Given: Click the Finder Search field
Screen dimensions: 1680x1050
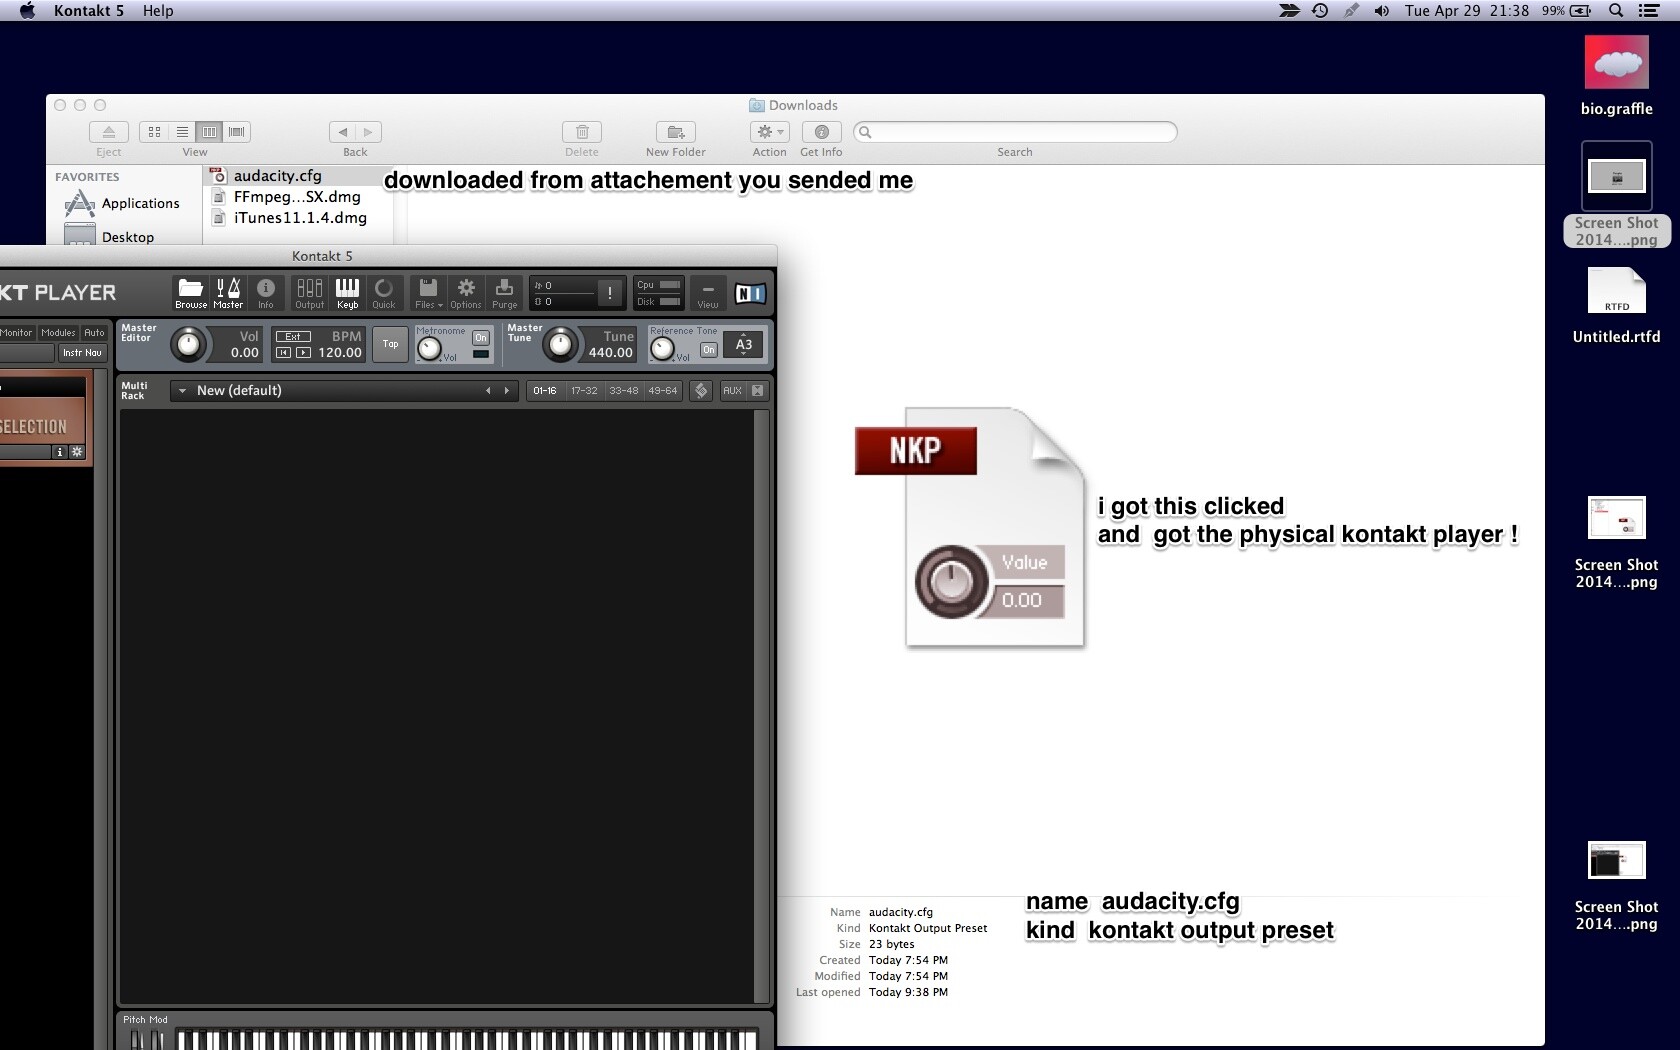Looking at the screenshot, I should (x=1015, y=132).
